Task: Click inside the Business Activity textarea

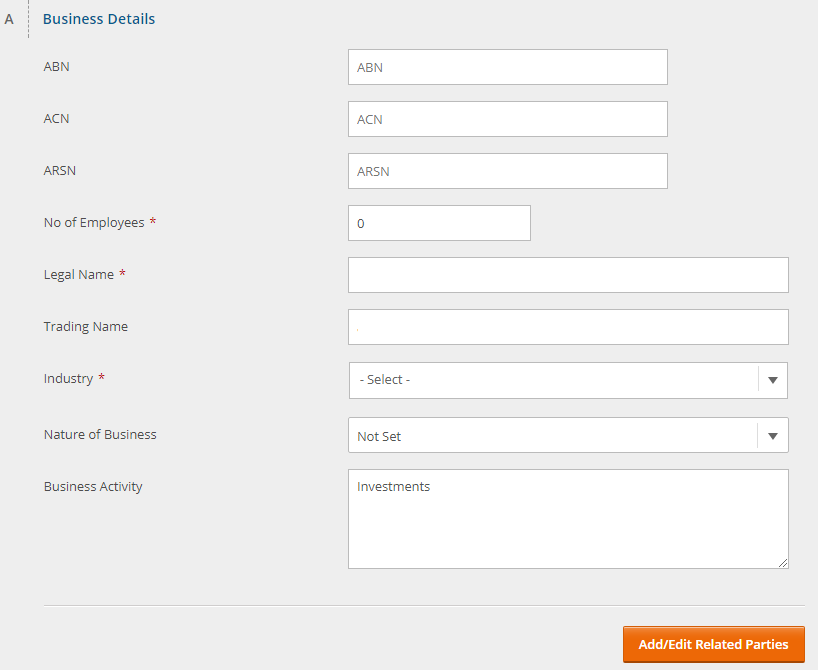Action: click(x=568, y=519)
